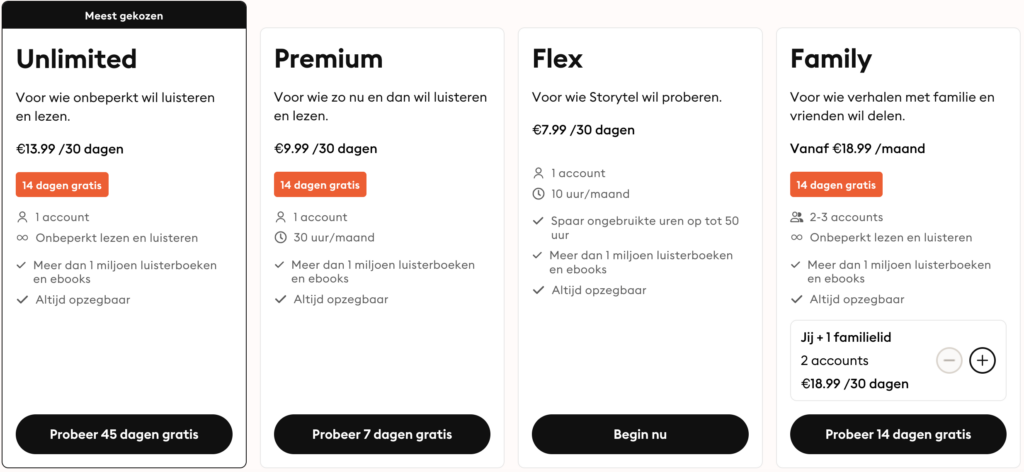Click the person icon in Unlimited plan
Image resolution: width=1024 pixels, height=472 pixels.
tap(23, 217)
